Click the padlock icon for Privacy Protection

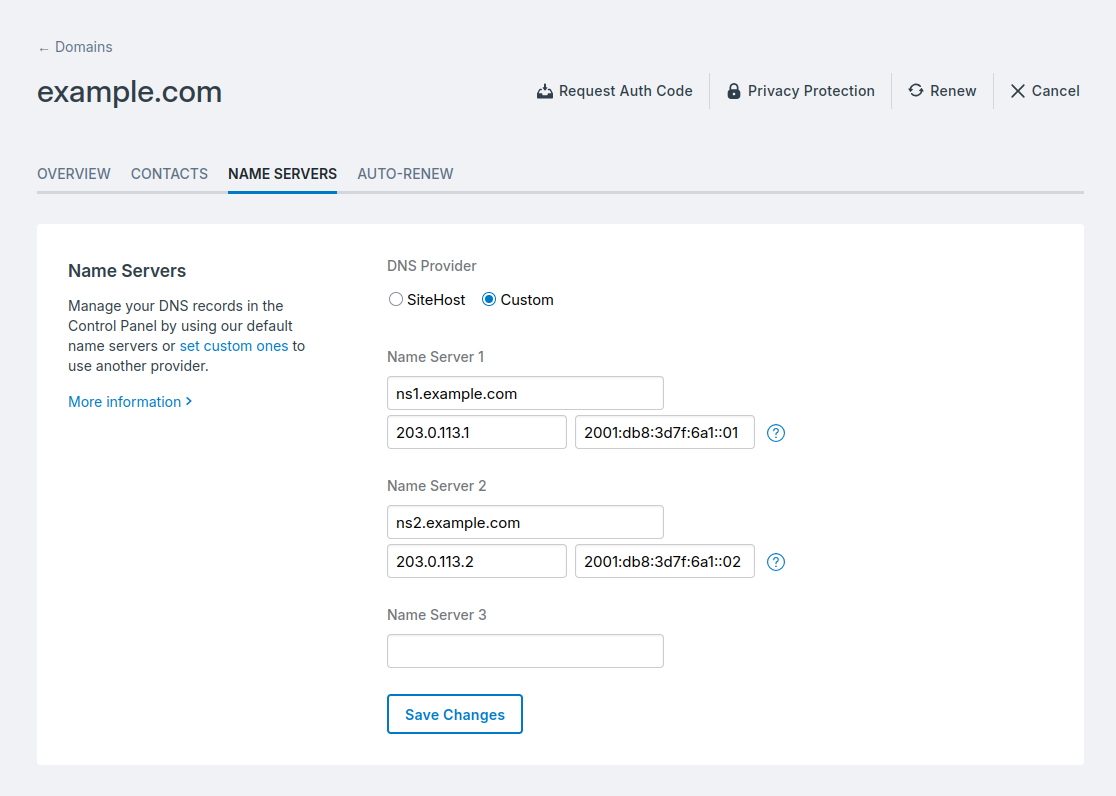pos(735,90)
